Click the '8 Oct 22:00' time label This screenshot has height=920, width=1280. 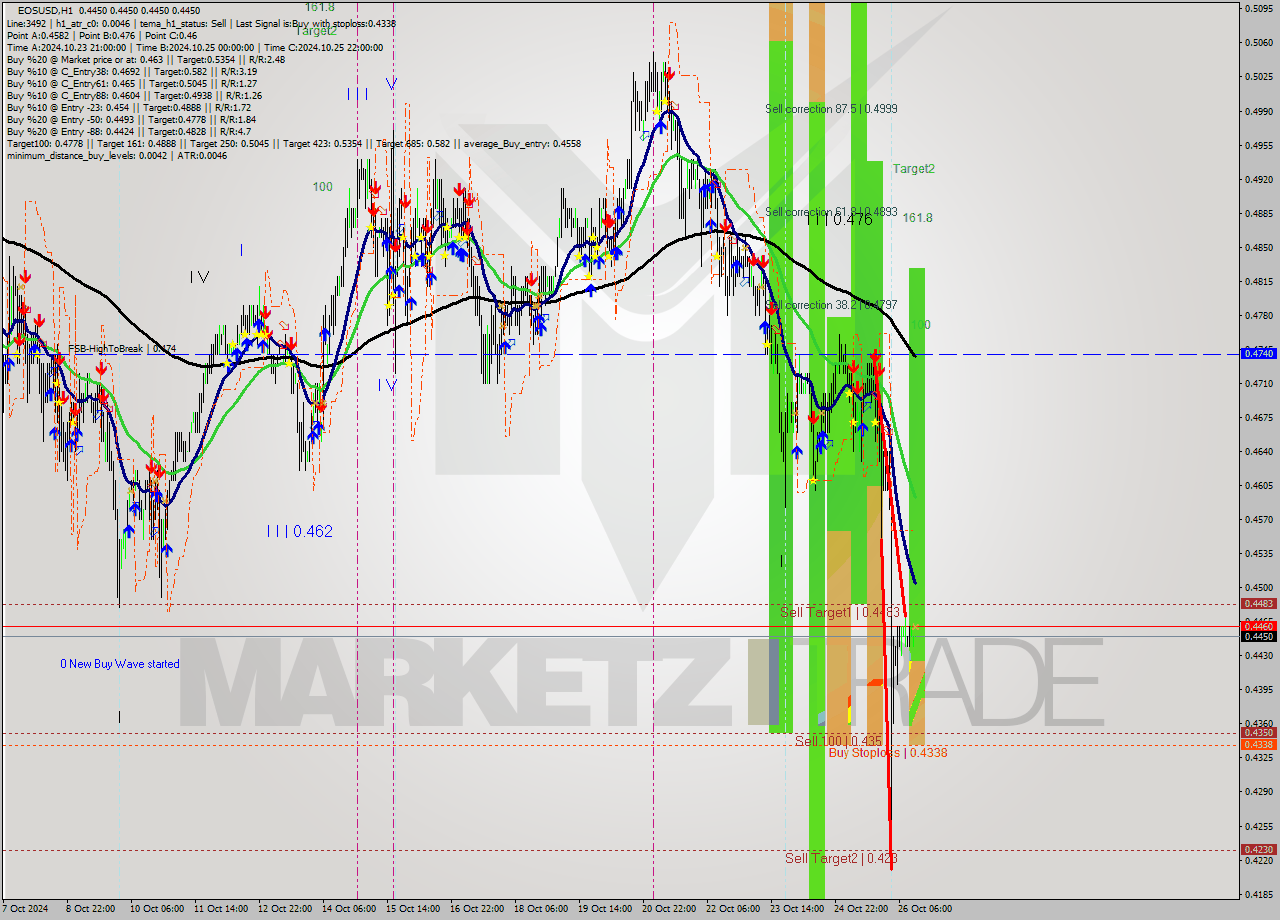pyautogui.click(x=90, y=909)
